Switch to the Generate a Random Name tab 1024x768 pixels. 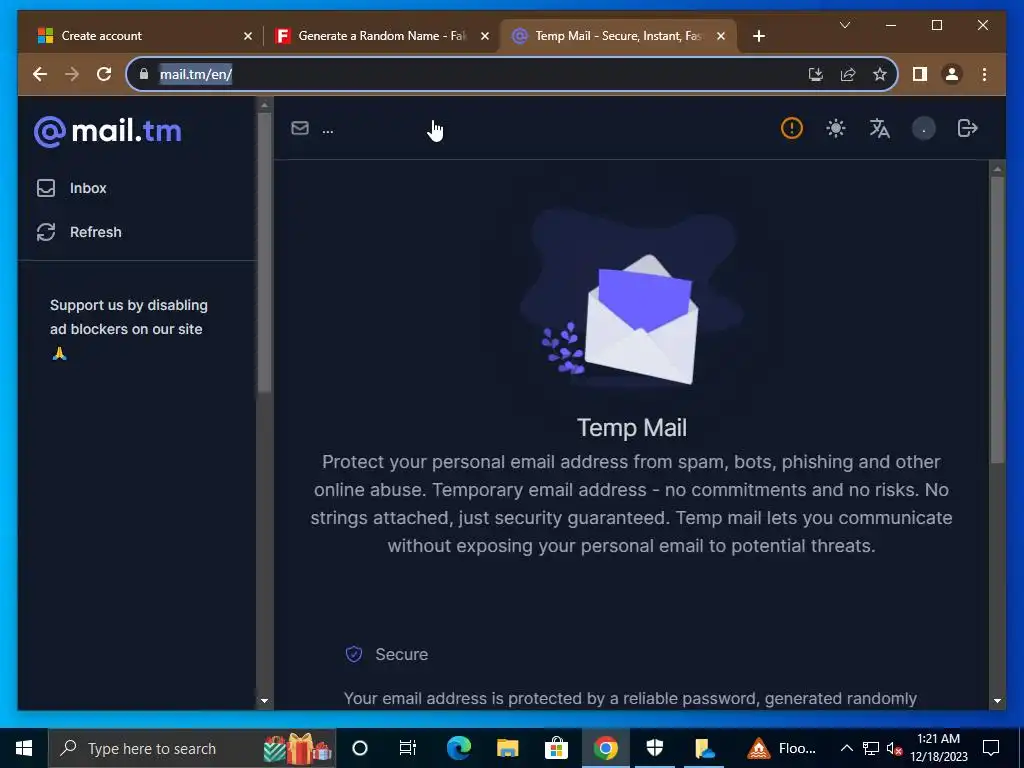(x=381, y=36)
